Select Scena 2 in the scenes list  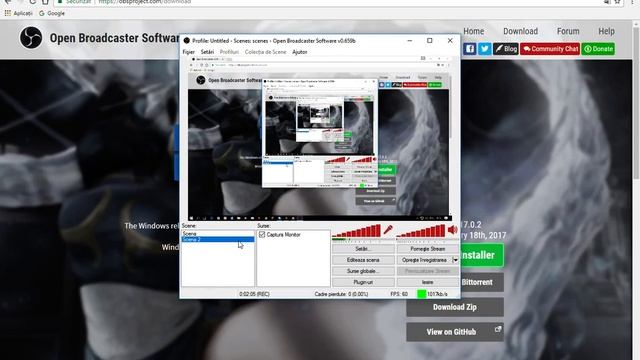pyautogui.click(x=218, y=239)
